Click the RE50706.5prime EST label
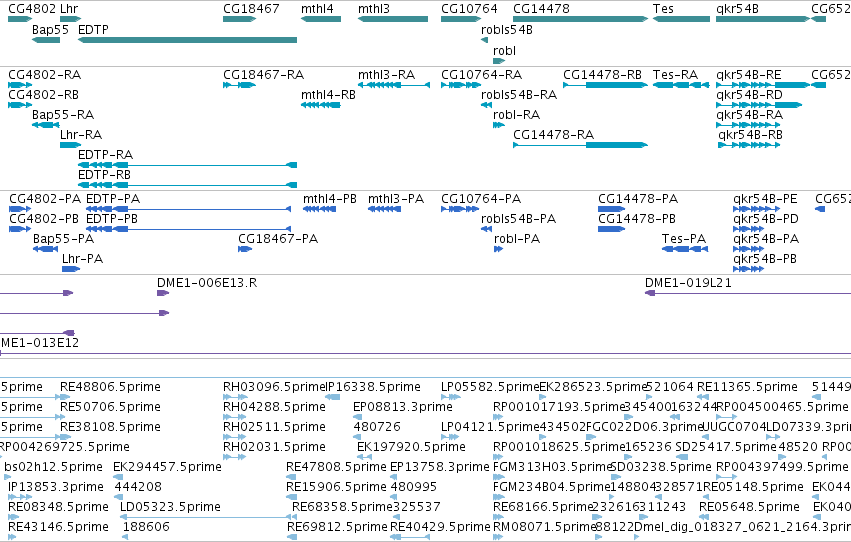 [x=110, y=407]
